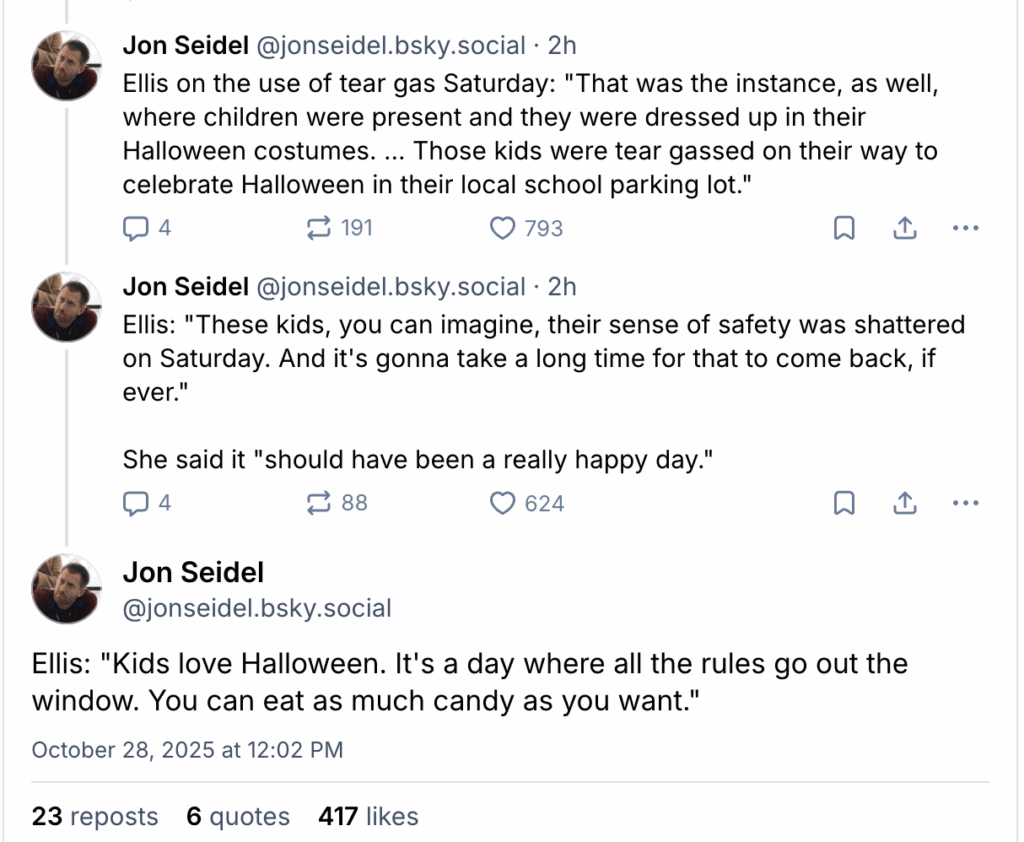View the 6 quotes list
This screenshot has width=1024, height=842.
pyautogui.click(x=238, y=816)
